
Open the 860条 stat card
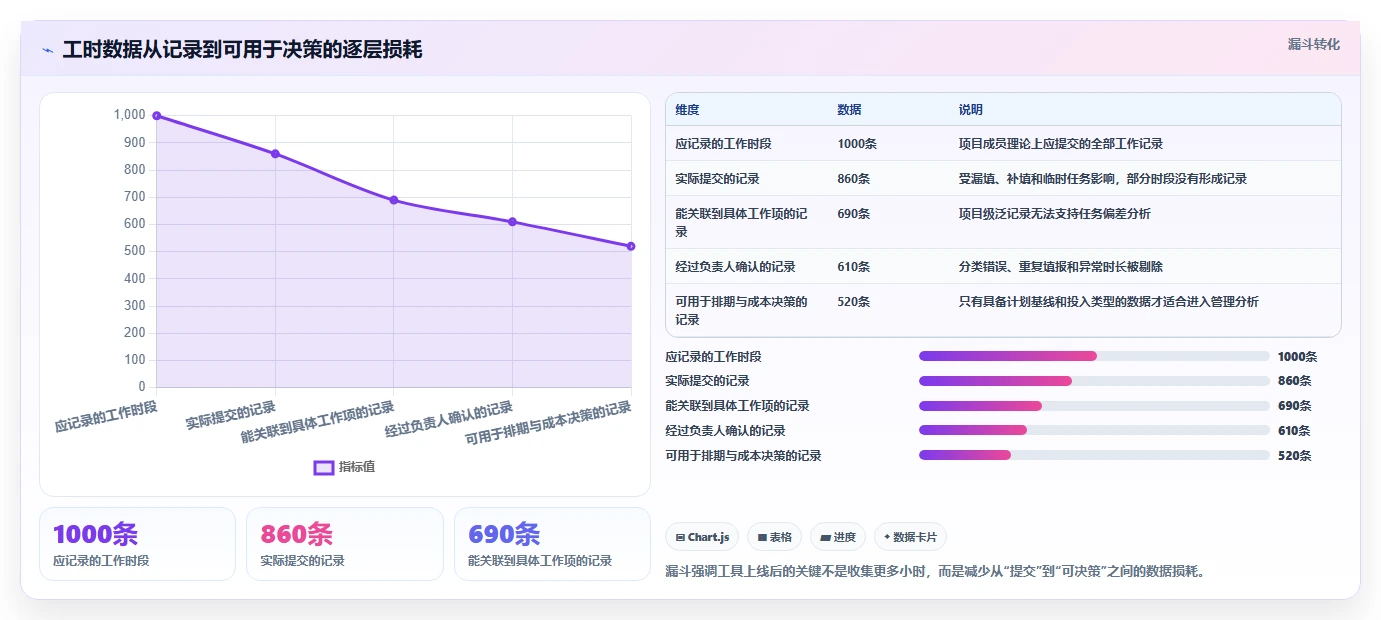click(x=344, y=544)
